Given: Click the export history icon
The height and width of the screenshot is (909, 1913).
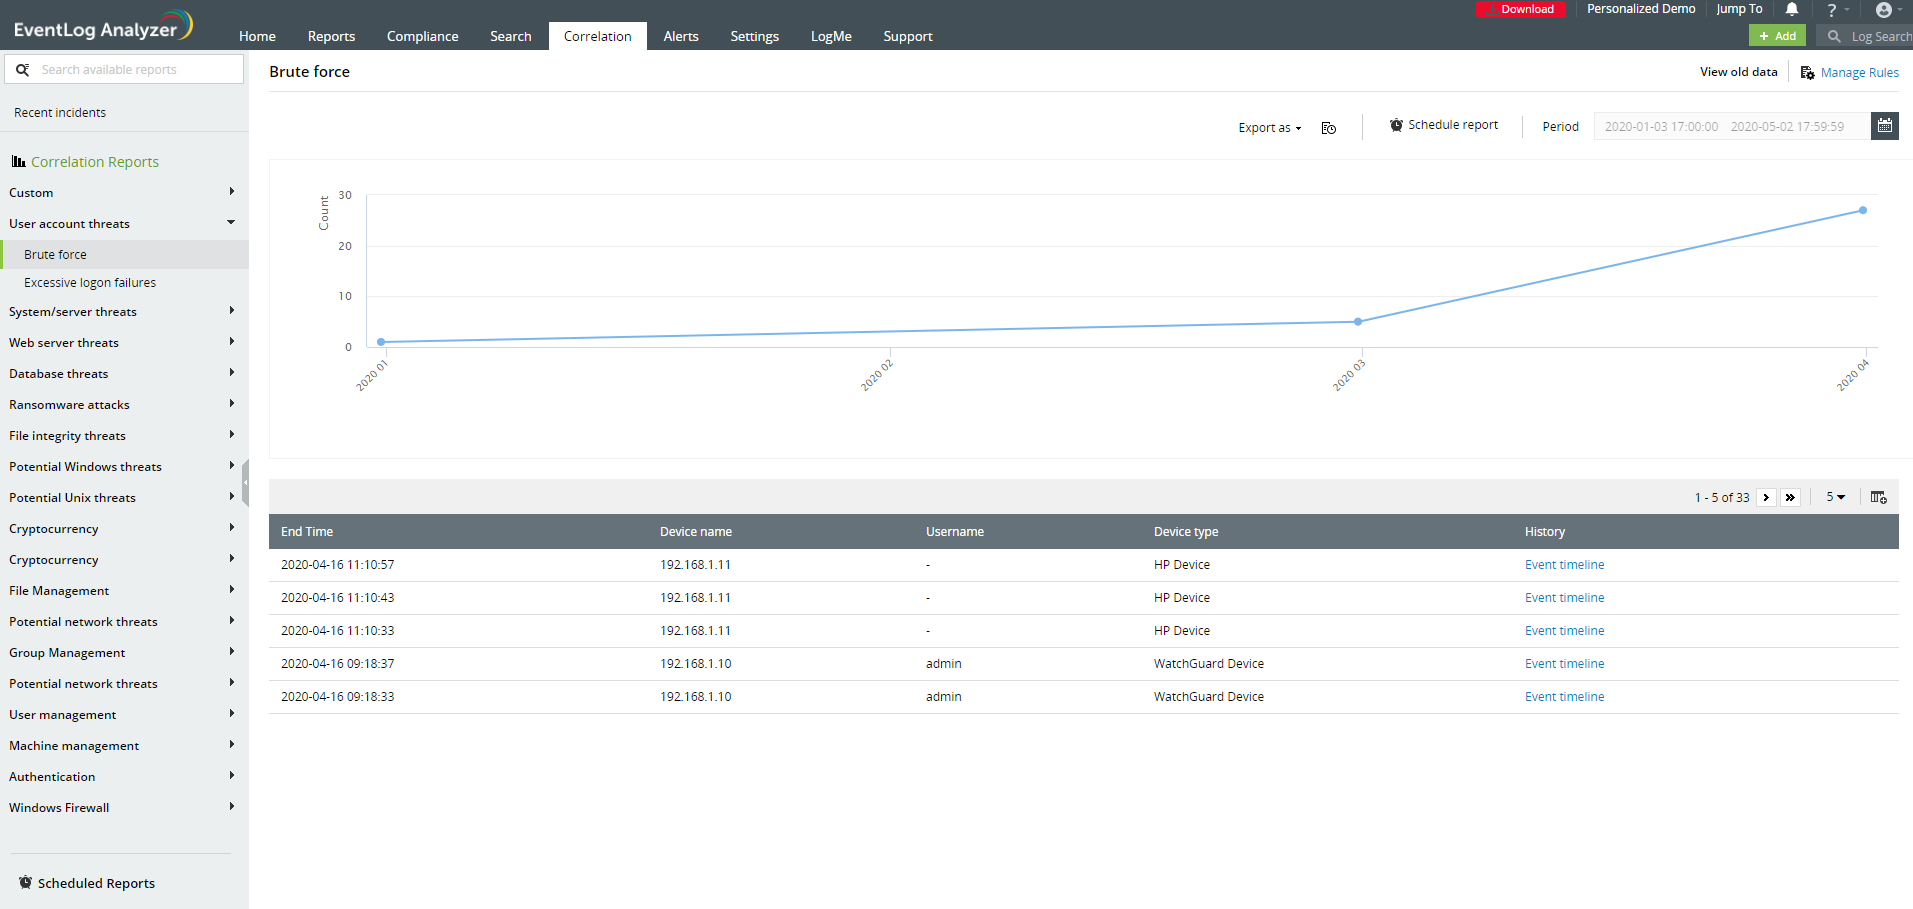Looking at the screenshot, I should point(1328,128).
